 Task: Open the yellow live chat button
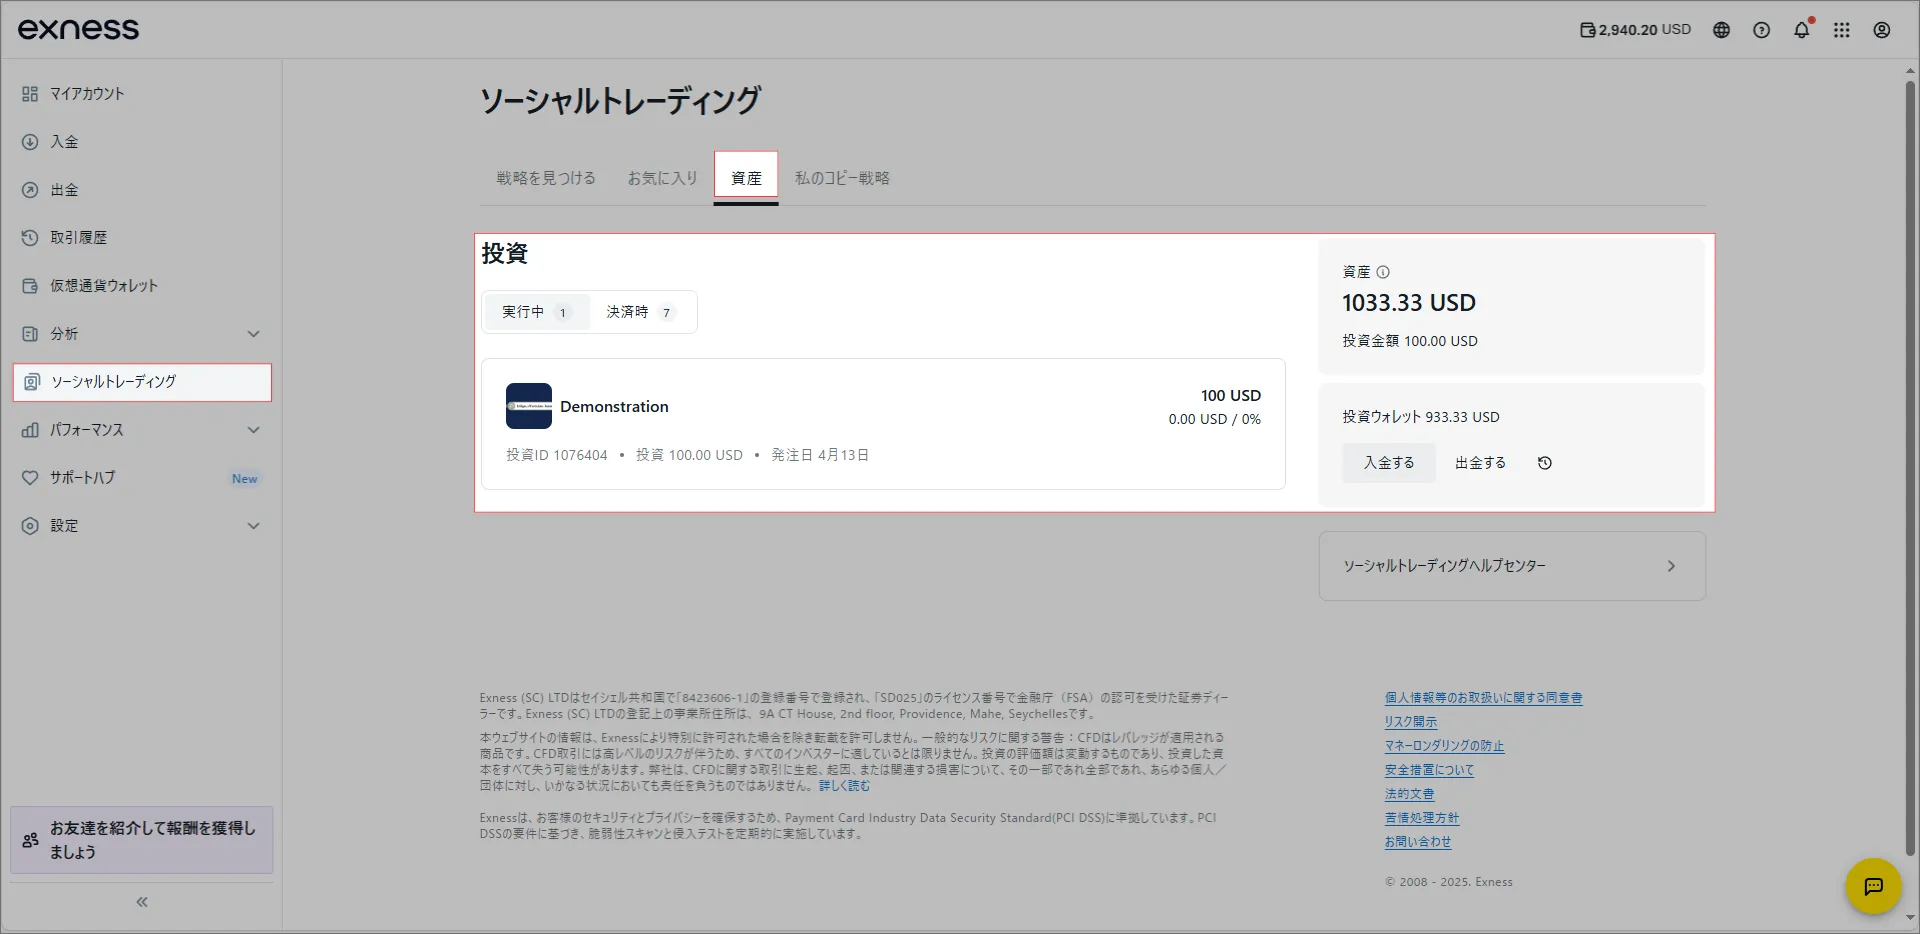(1872, 886)
